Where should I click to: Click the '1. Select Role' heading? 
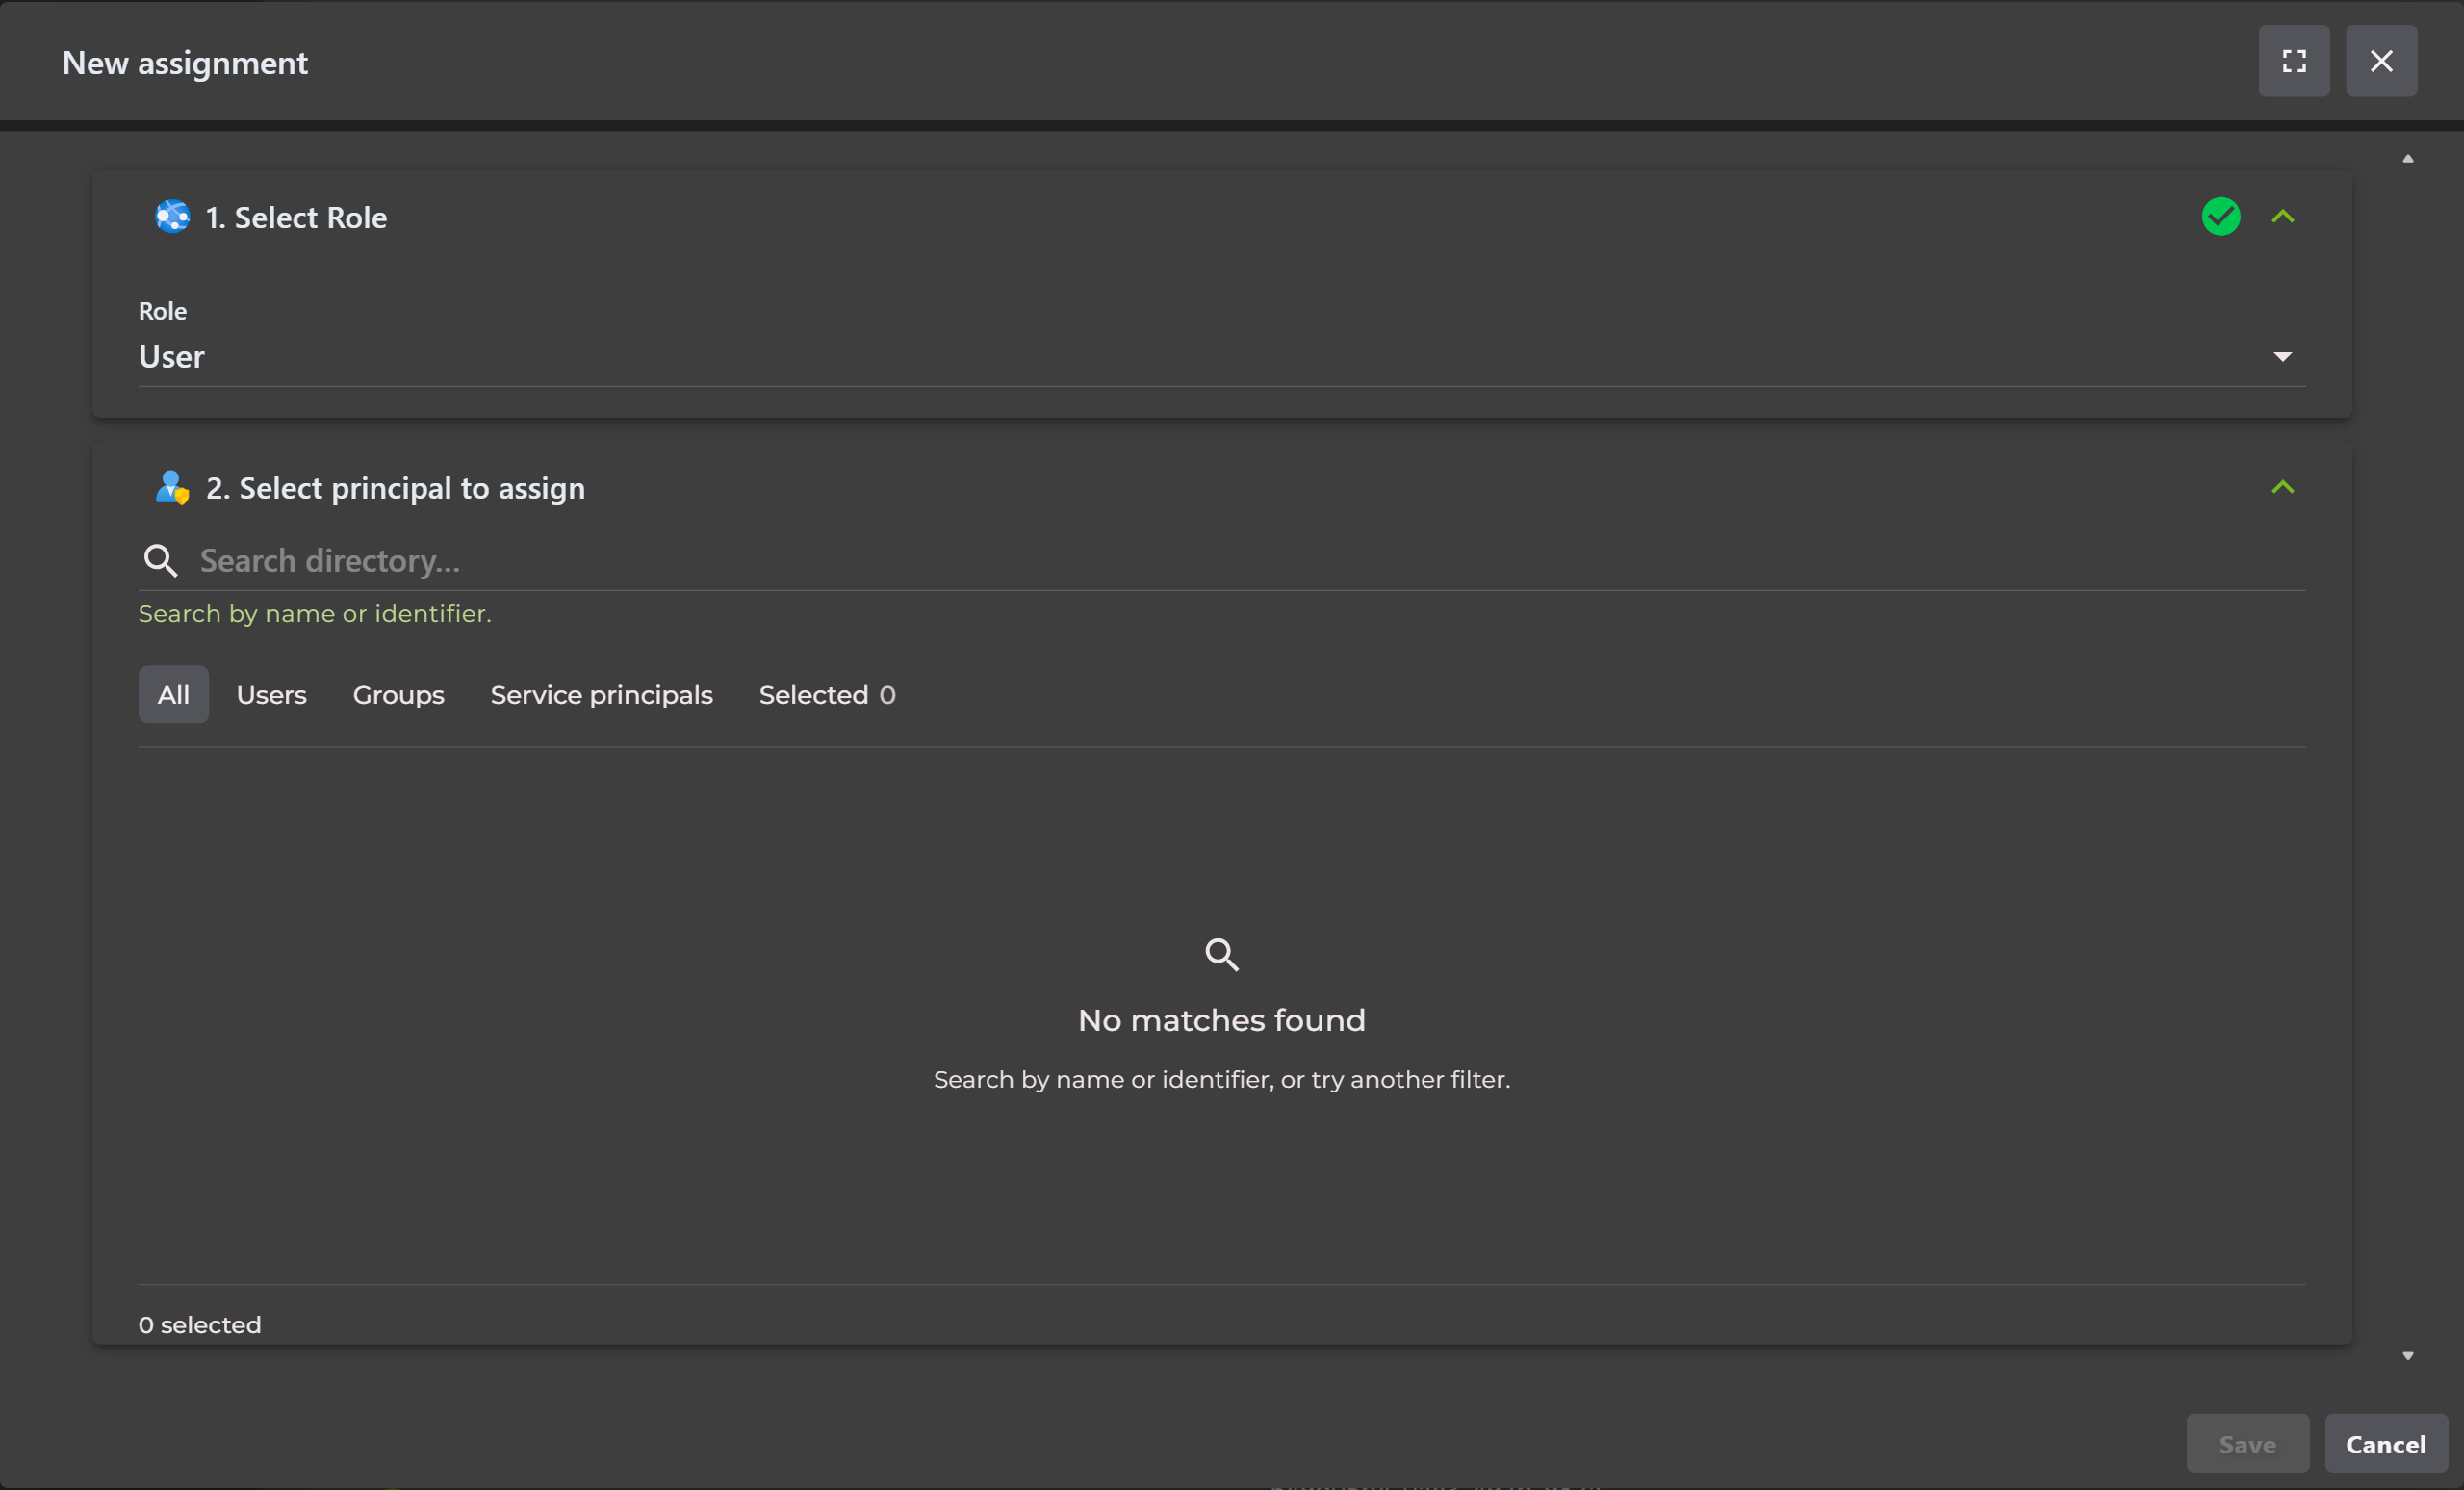tap(296, 217)
